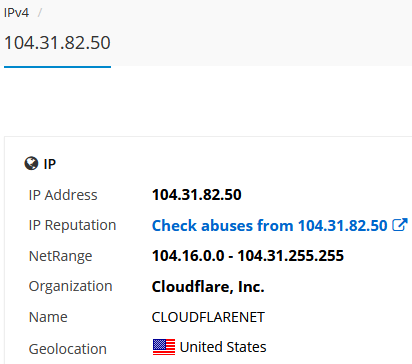Click the globe icon beside IP heading
Image resolution: width=412 pixels, height=364 pixels.
click(x=31, y=164)
